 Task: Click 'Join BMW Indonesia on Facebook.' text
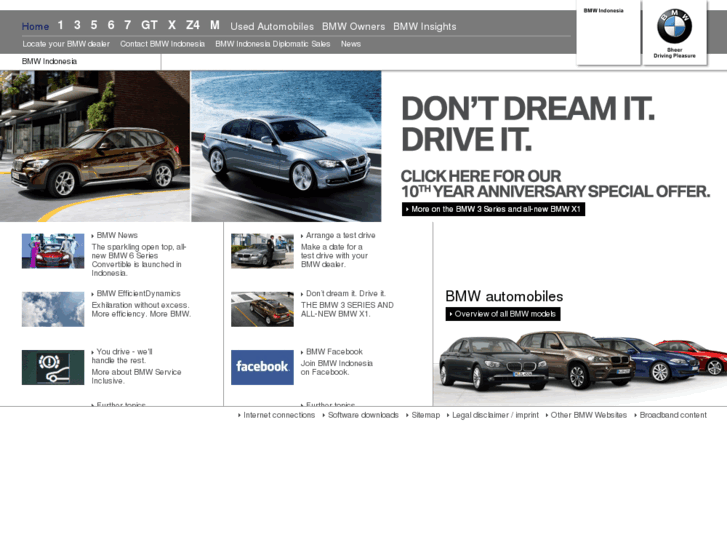pos(337,368)
